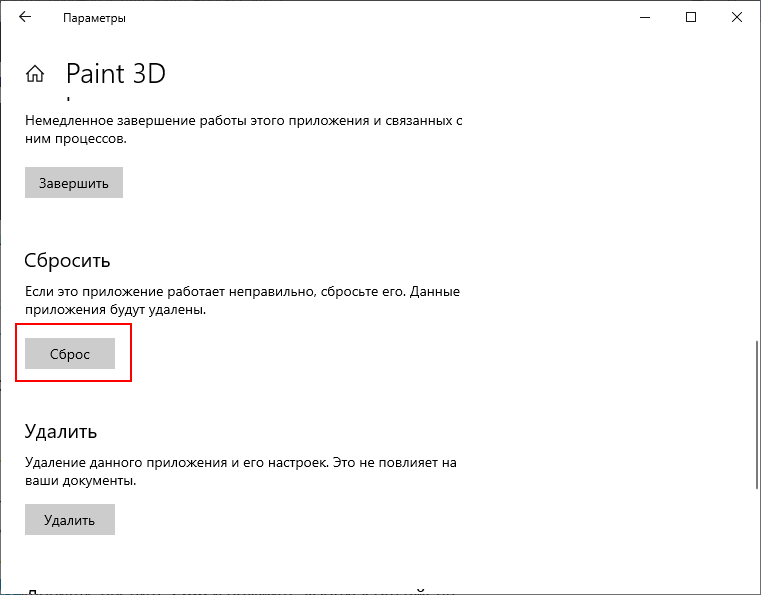Click the Сбросить section heading
The image size is (761, 595).
tap(67, 261)
